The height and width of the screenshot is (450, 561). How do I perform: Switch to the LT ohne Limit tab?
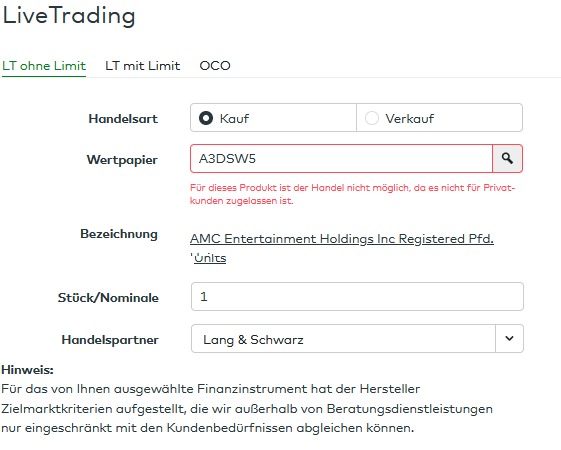click(44, 66)
